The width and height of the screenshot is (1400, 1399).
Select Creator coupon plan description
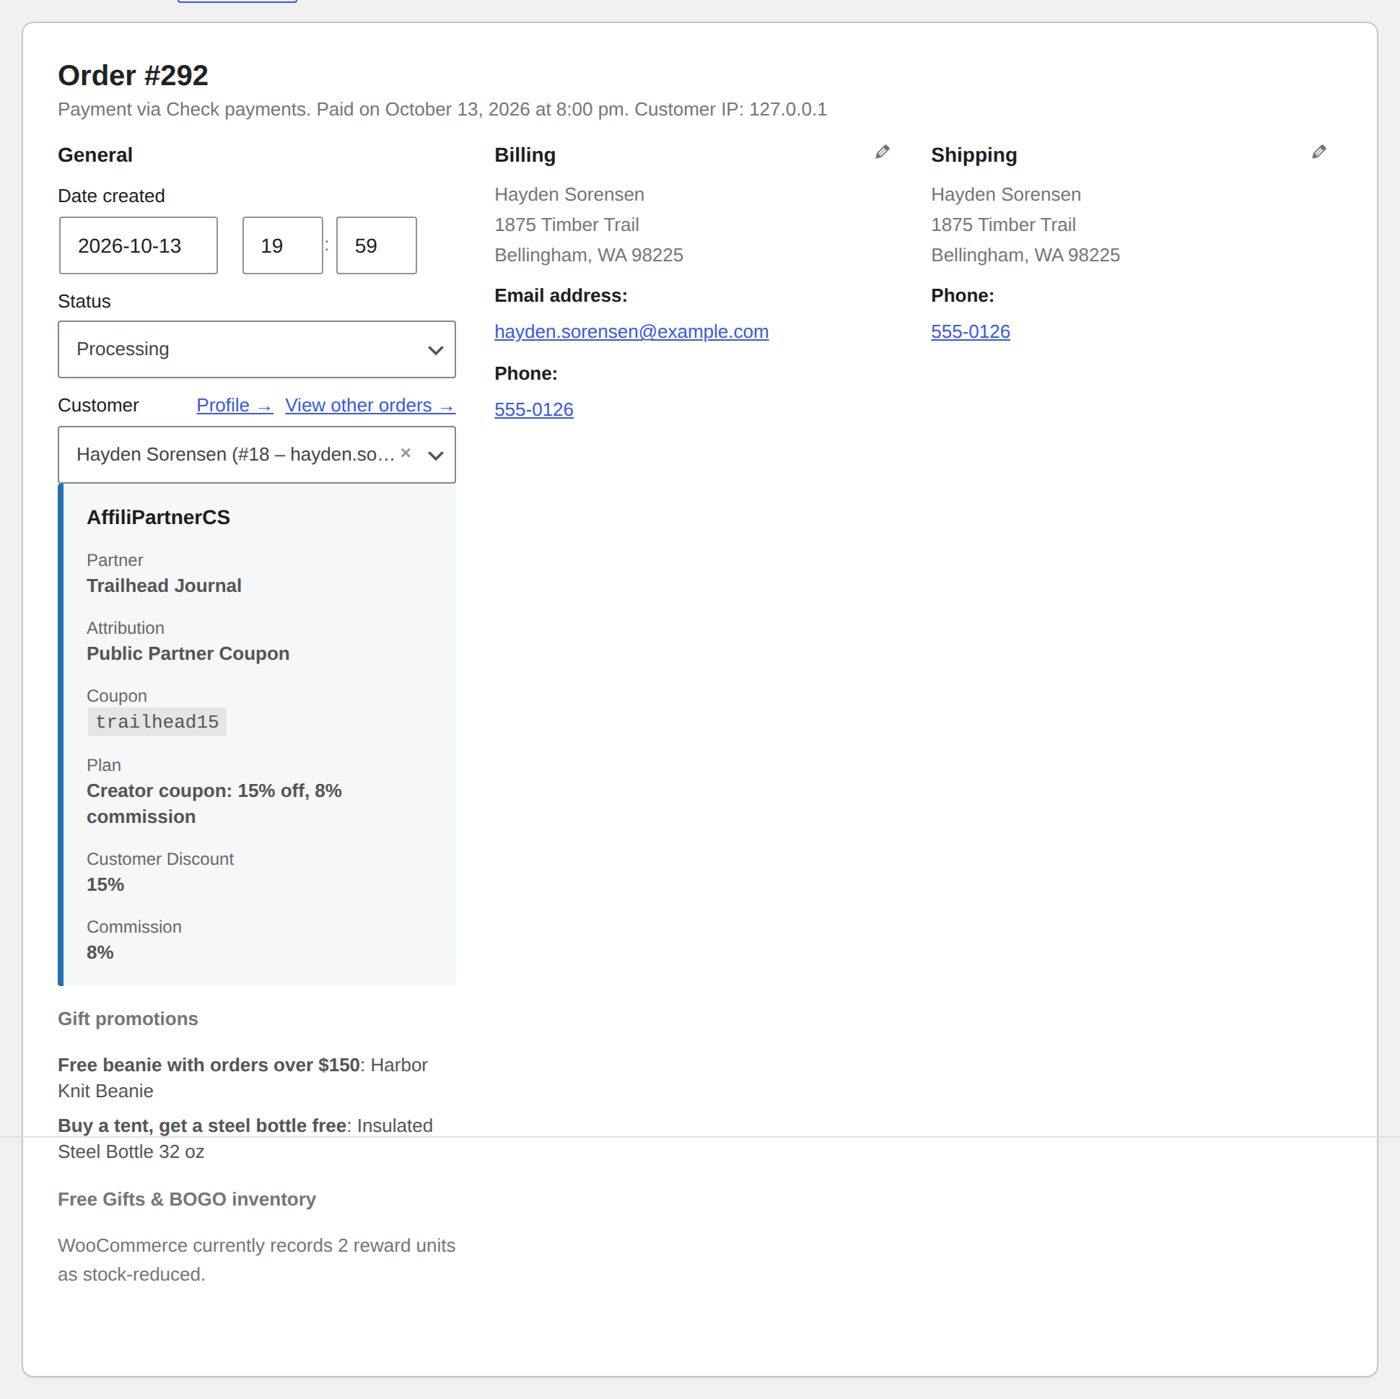coord(214,804)
